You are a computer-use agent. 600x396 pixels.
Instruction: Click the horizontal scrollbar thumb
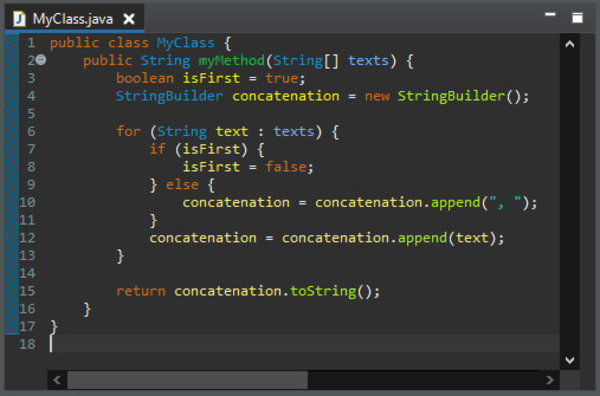click(188, 380)
